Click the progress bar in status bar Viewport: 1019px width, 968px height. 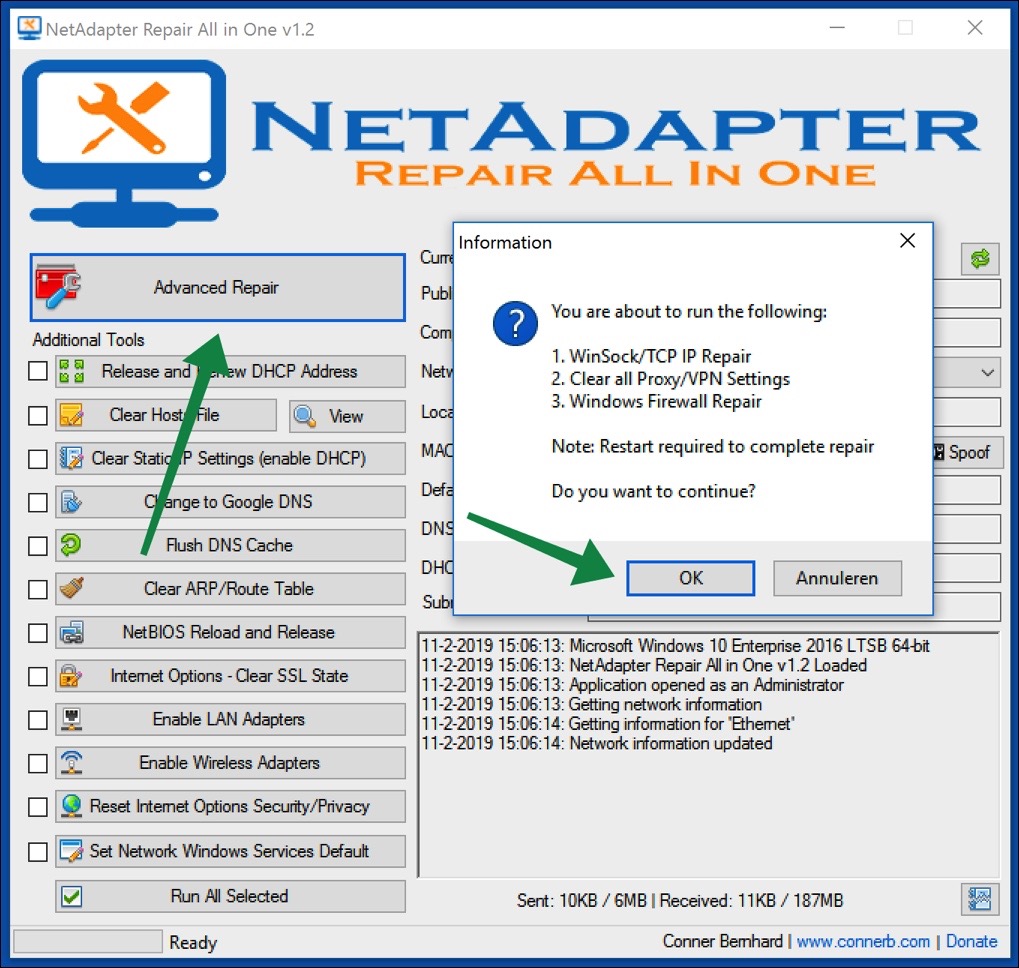tap(88, 941)
